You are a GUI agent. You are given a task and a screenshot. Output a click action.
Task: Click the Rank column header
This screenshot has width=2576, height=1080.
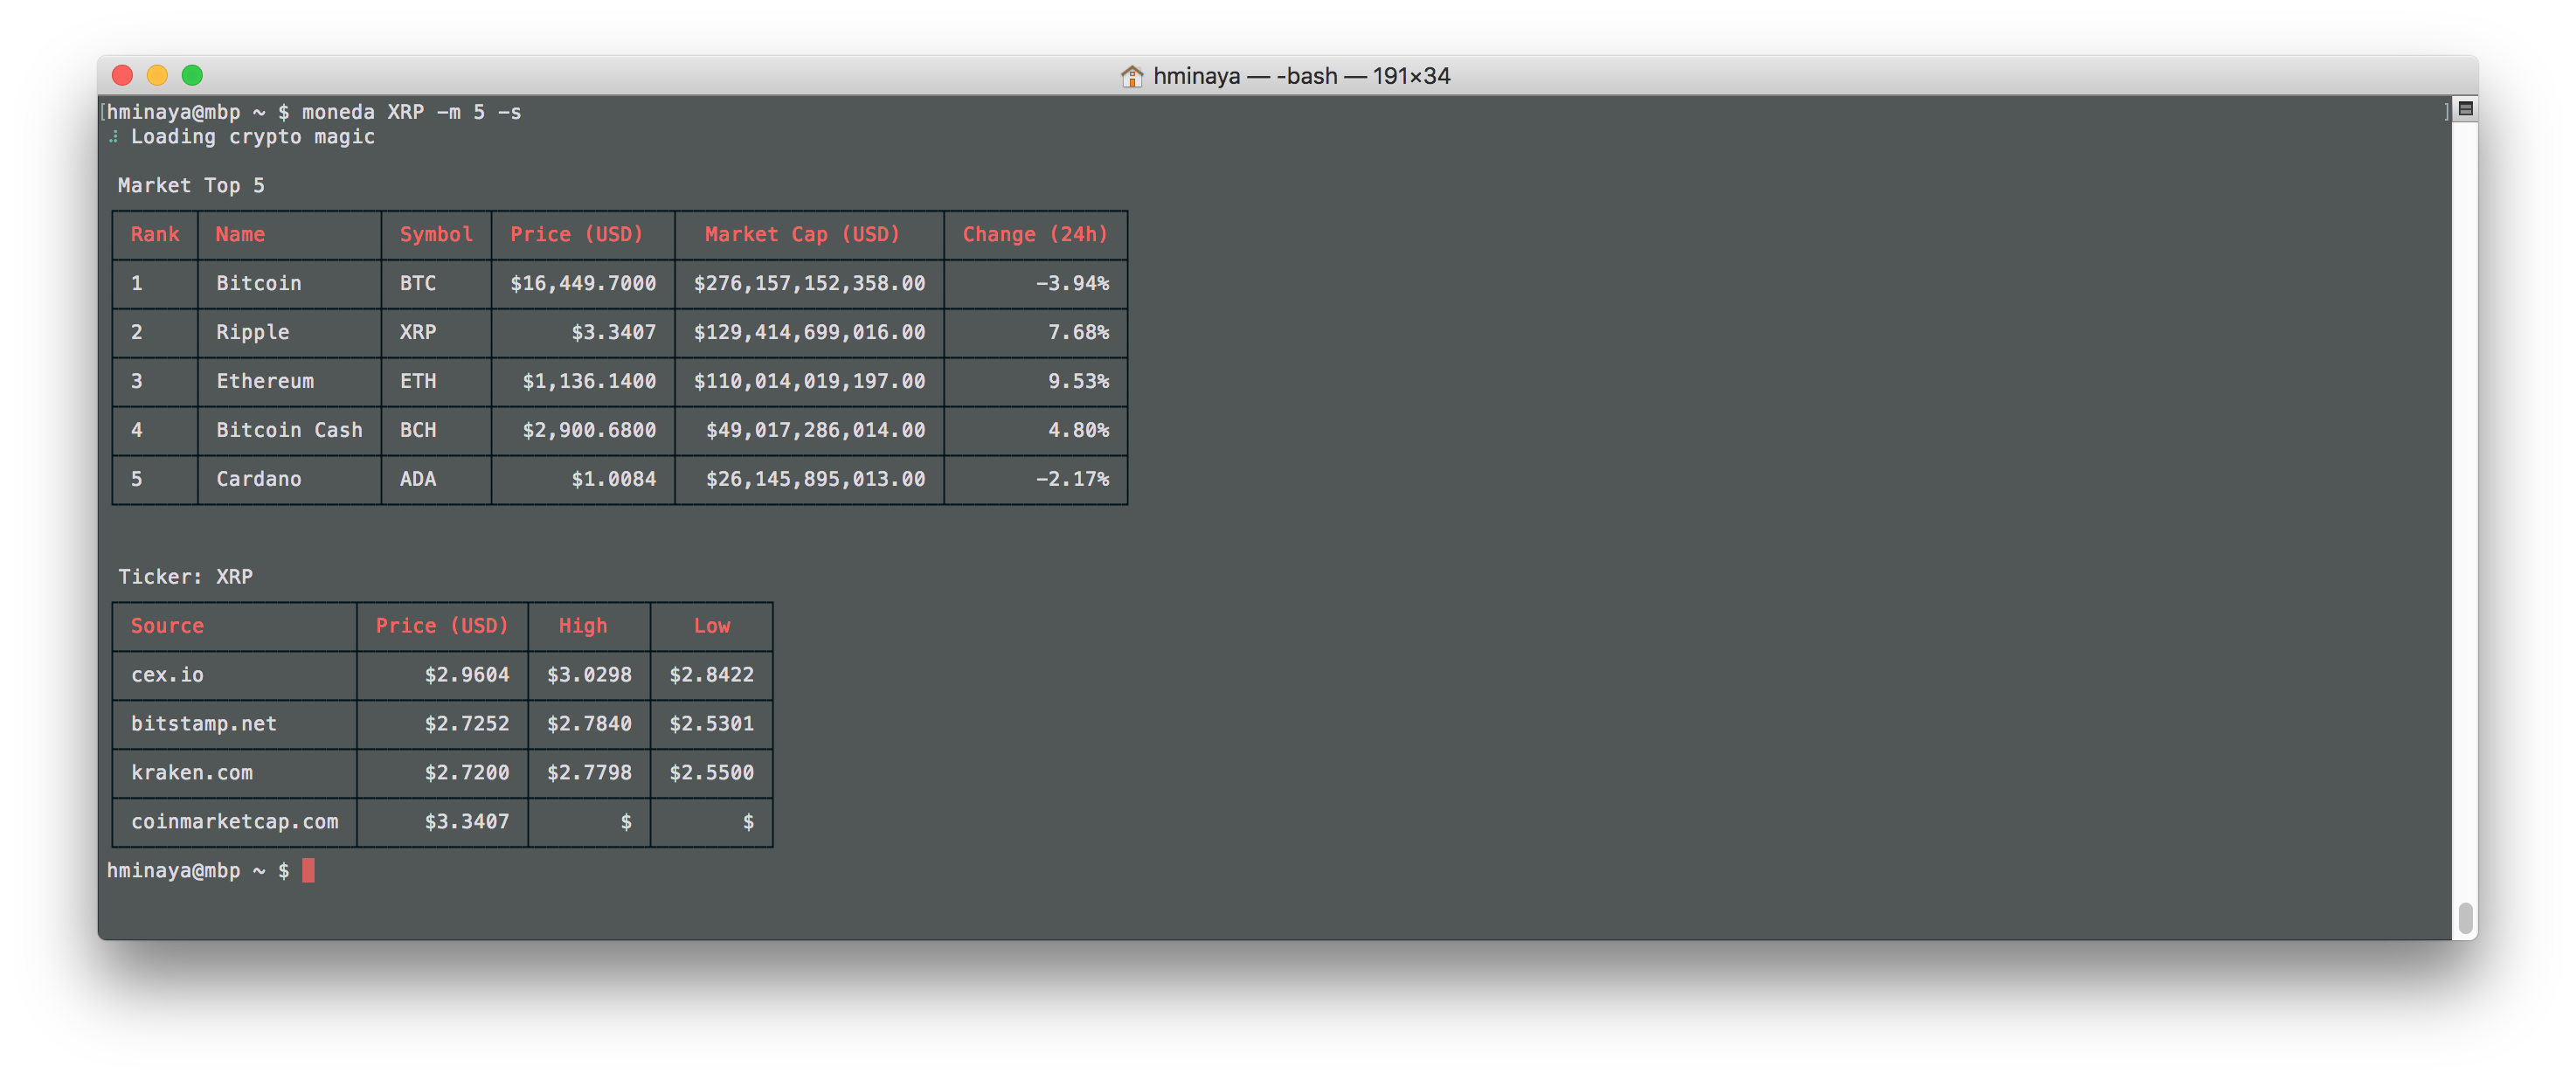[155, 234]
